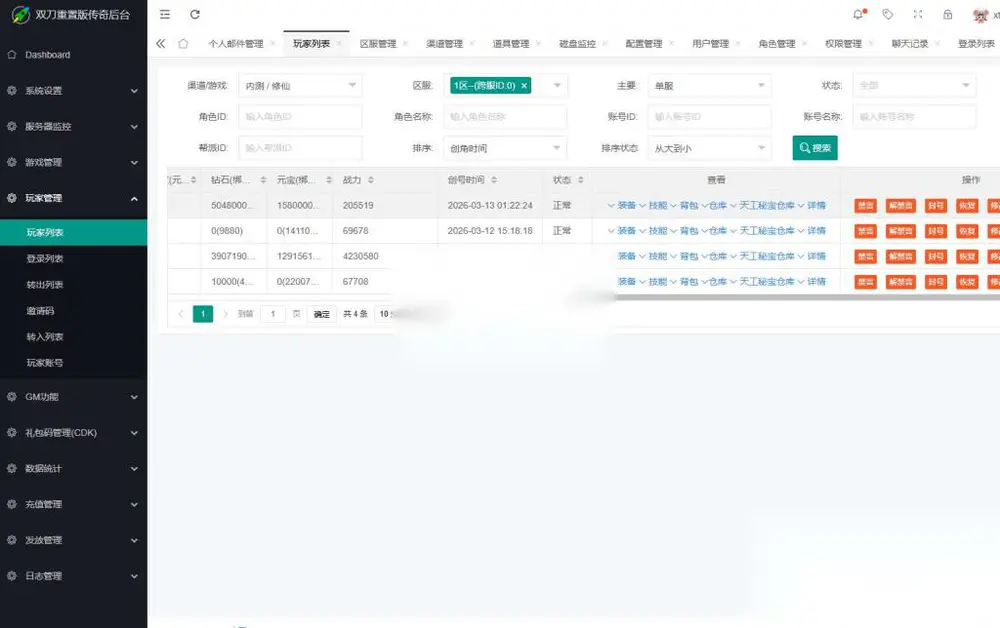Click the tag icon in the top bar
Image resolution: width=1000 pixels, height=628 pixels.
[888, 14]
